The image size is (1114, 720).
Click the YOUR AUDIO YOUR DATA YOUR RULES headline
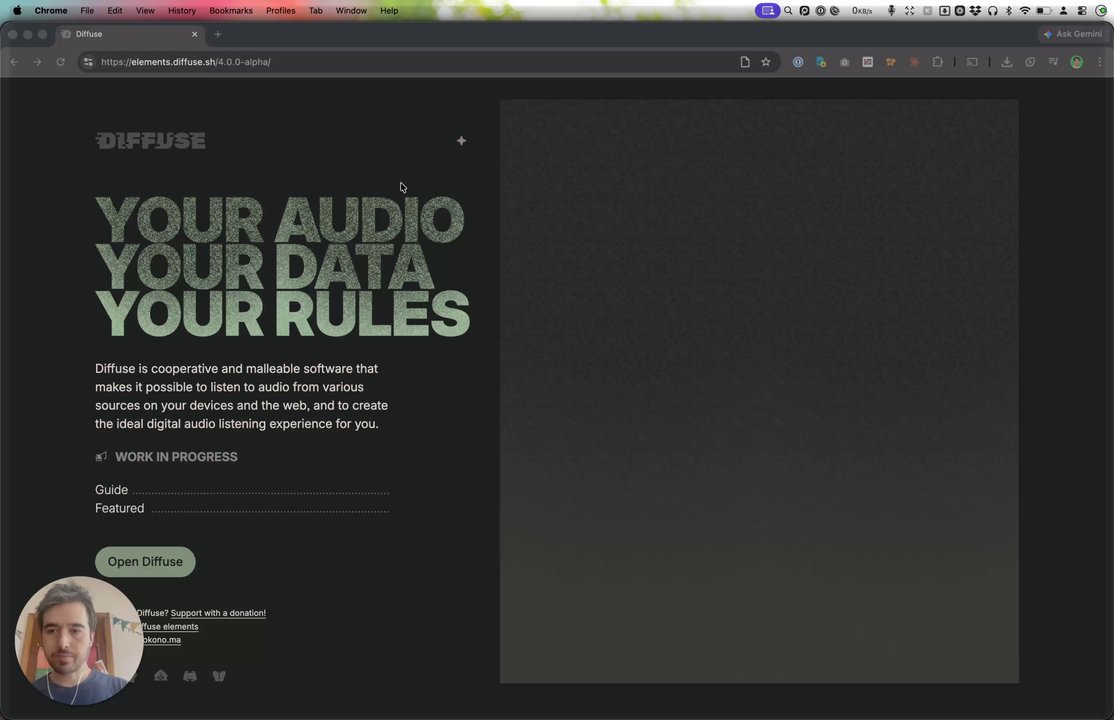pos(282,267)
